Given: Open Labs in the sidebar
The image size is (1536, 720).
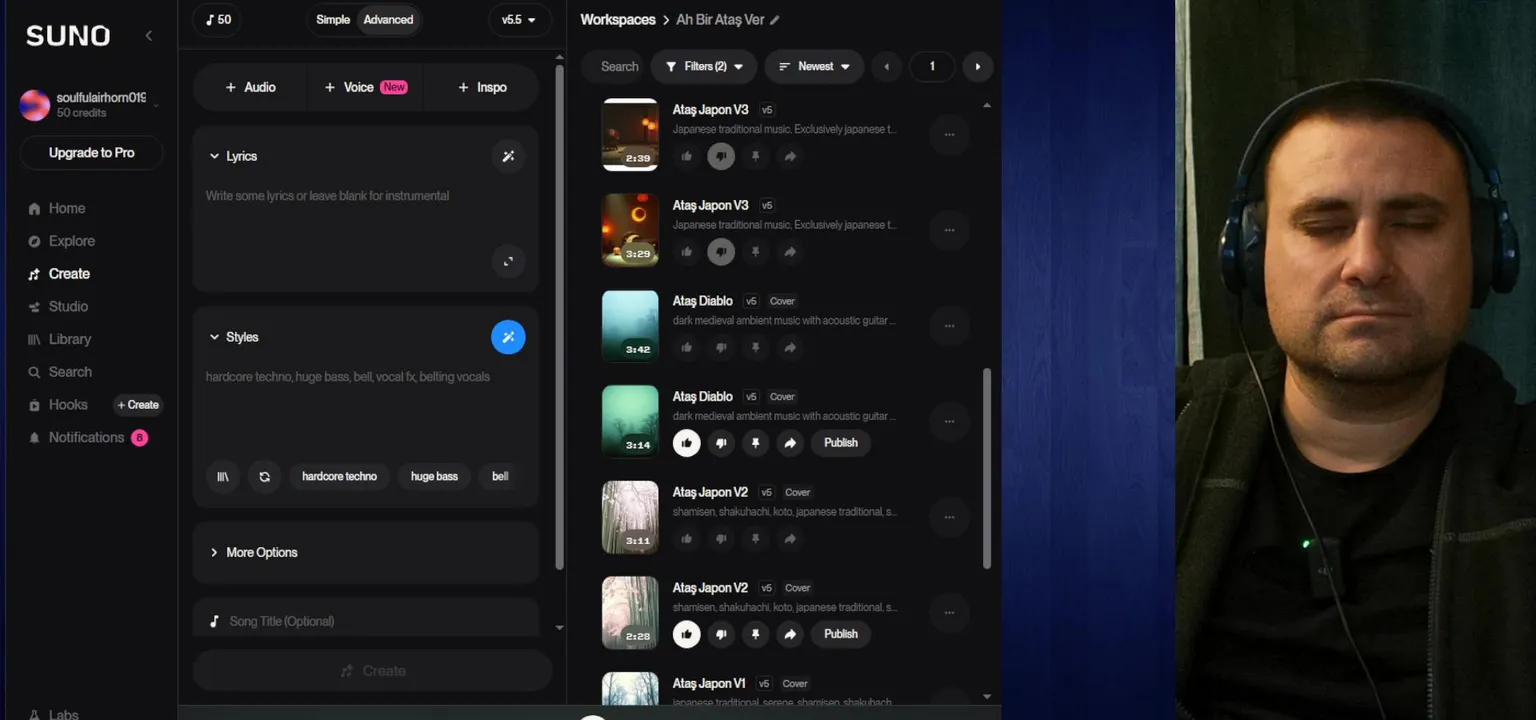Looking at the screenshot, I should pyautogui.click(x=55, y=714).
